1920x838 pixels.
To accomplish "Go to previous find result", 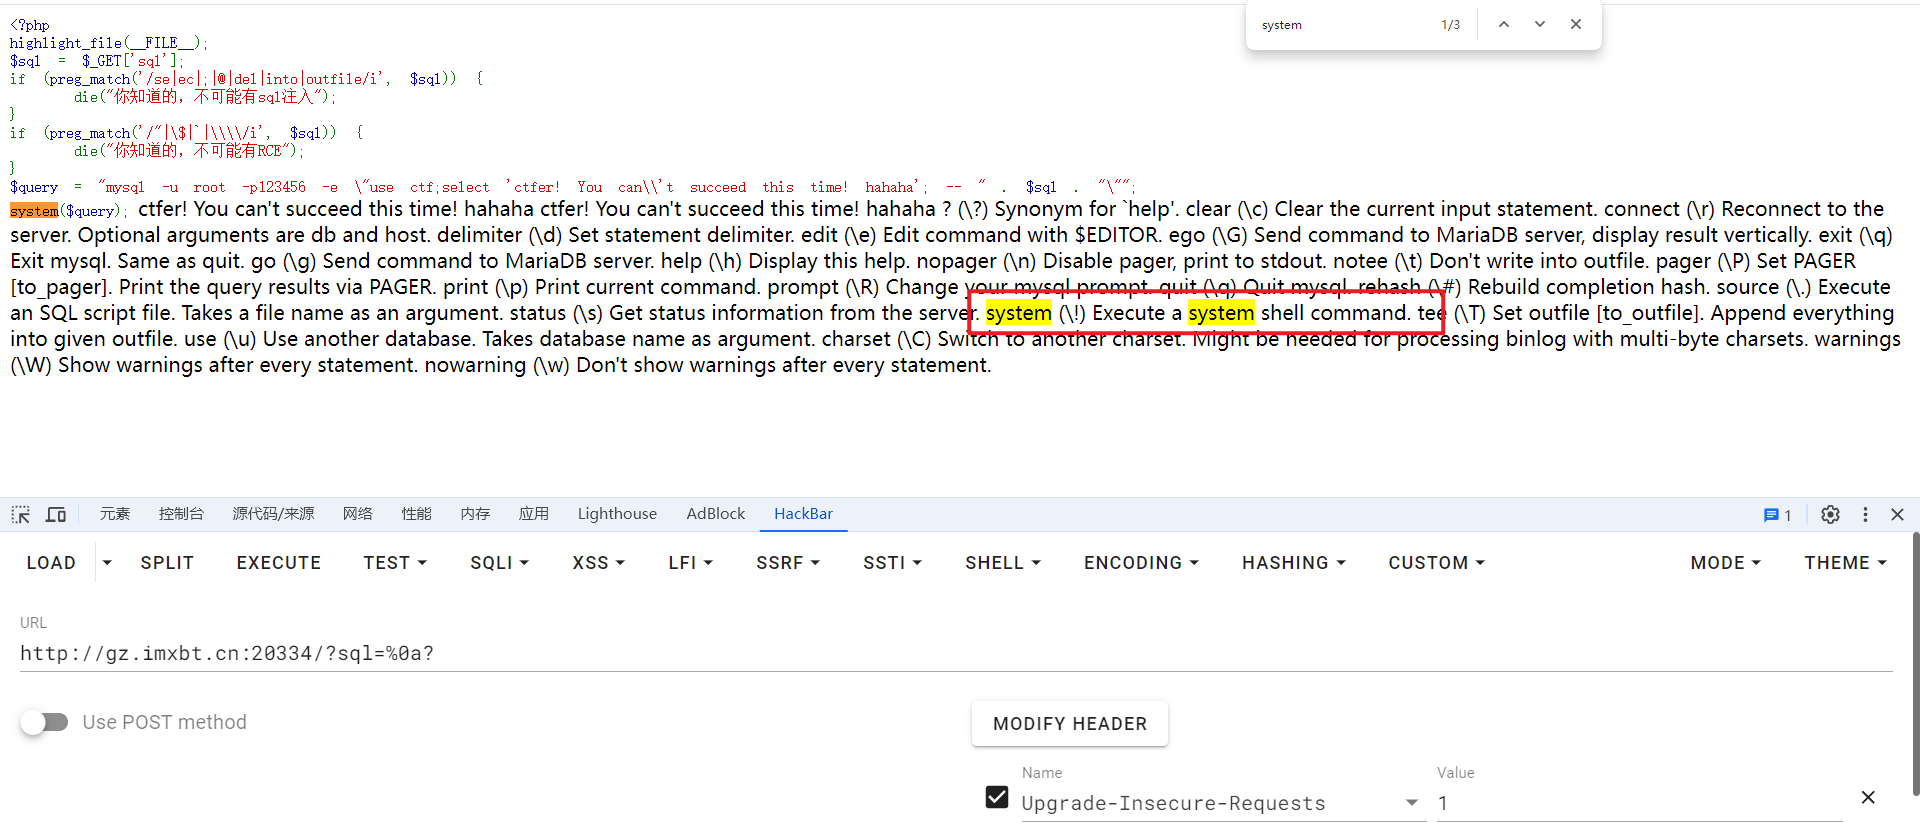I will [1503, 25].
